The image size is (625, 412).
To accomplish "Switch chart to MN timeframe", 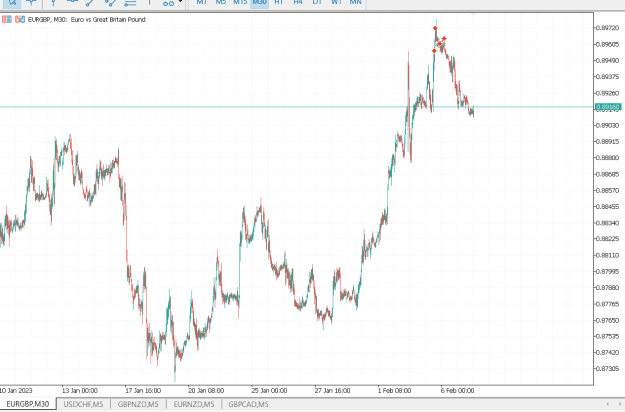I will [355, 2].
